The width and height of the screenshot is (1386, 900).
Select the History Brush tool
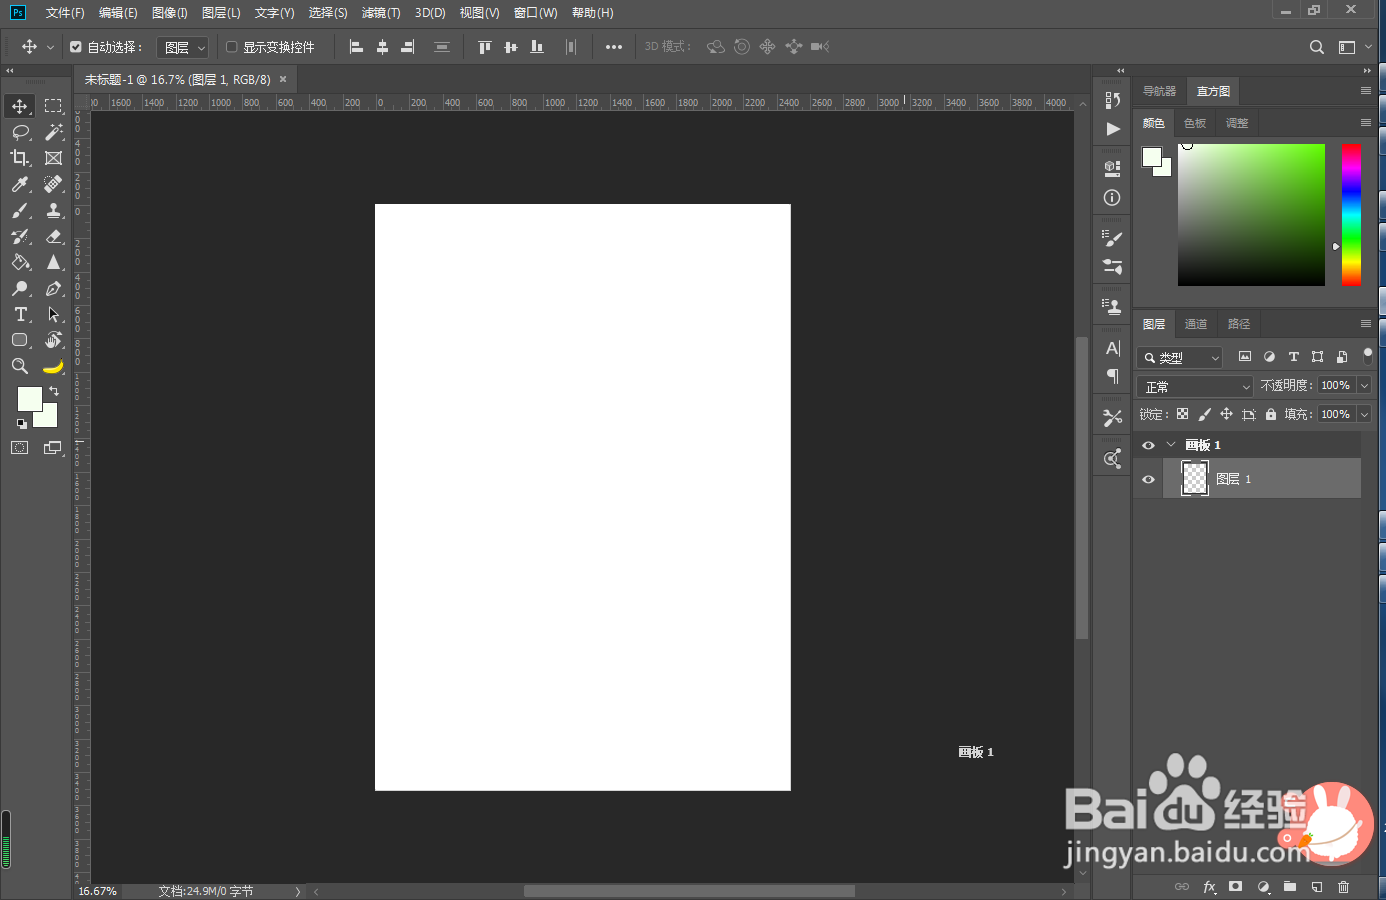click(x=20, y=236)
